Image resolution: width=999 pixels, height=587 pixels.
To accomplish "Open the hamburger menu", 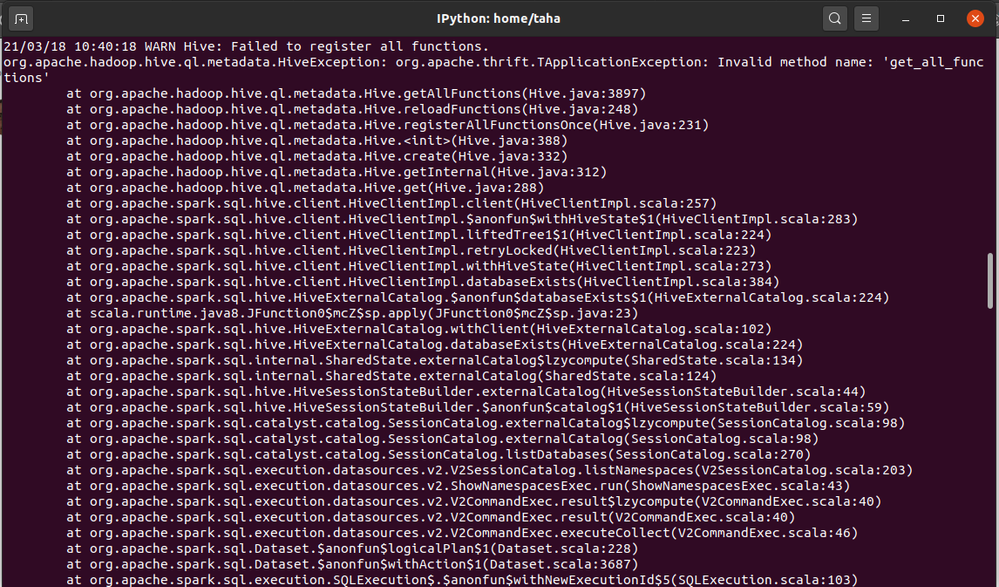I will click(x=866, y=18).
